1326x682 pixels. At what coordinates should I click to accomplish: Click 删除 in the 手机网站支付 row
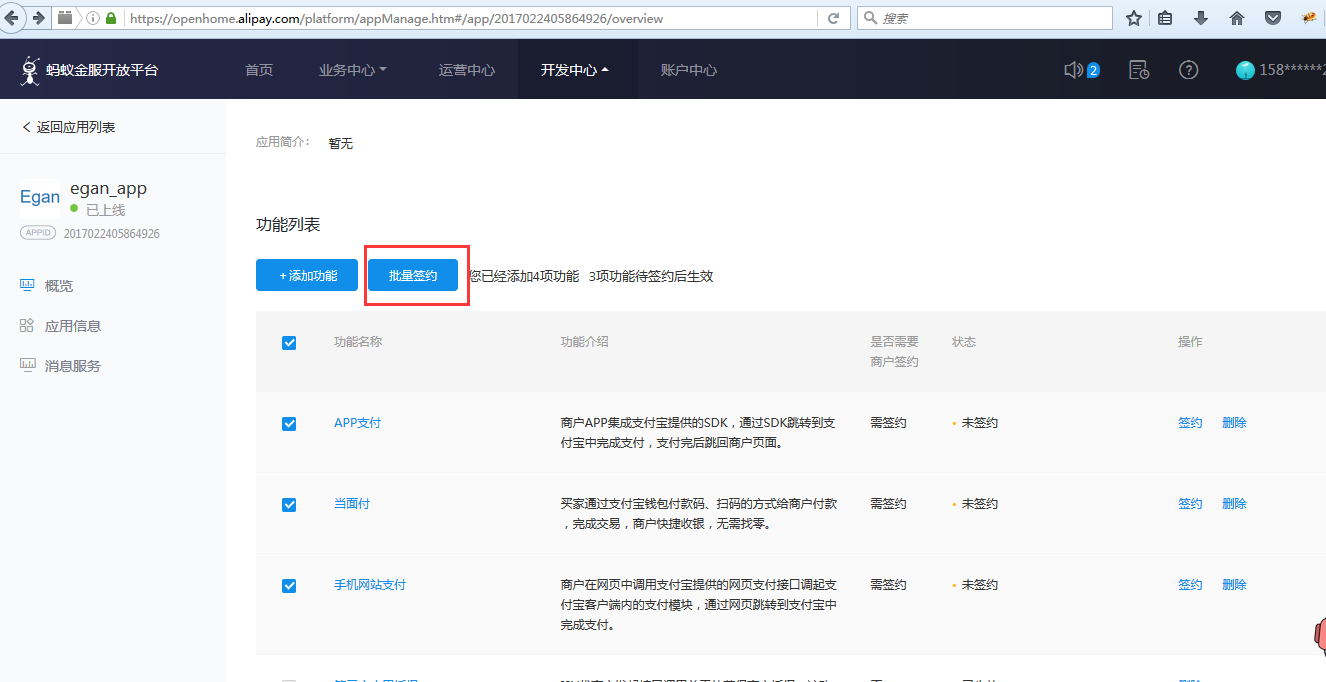[1234, 585]
